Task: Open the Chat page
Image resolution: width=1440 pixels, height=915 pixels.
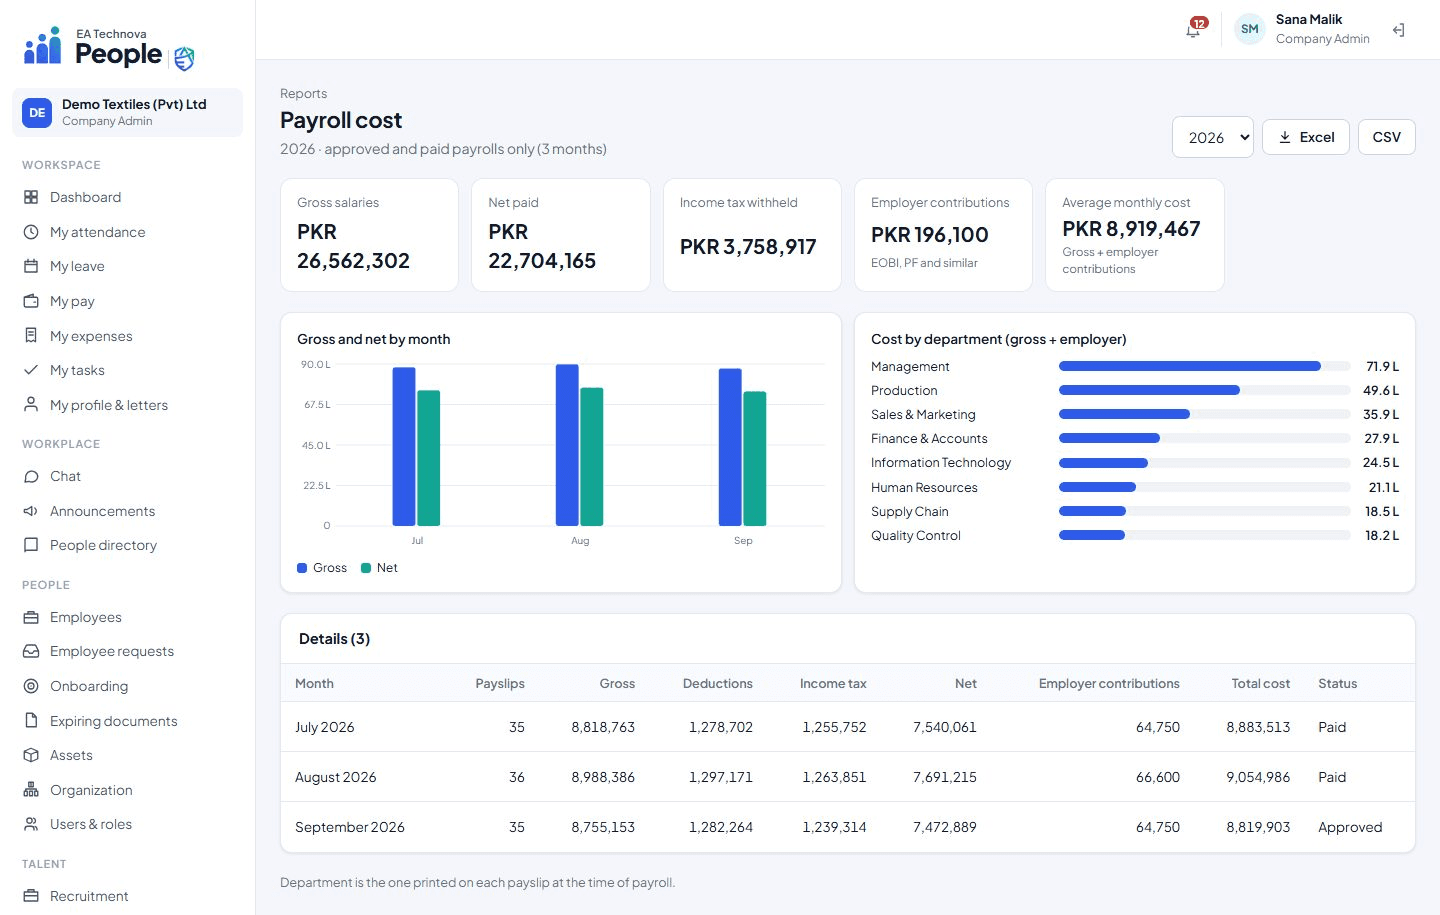Action: tap(127, 476)
